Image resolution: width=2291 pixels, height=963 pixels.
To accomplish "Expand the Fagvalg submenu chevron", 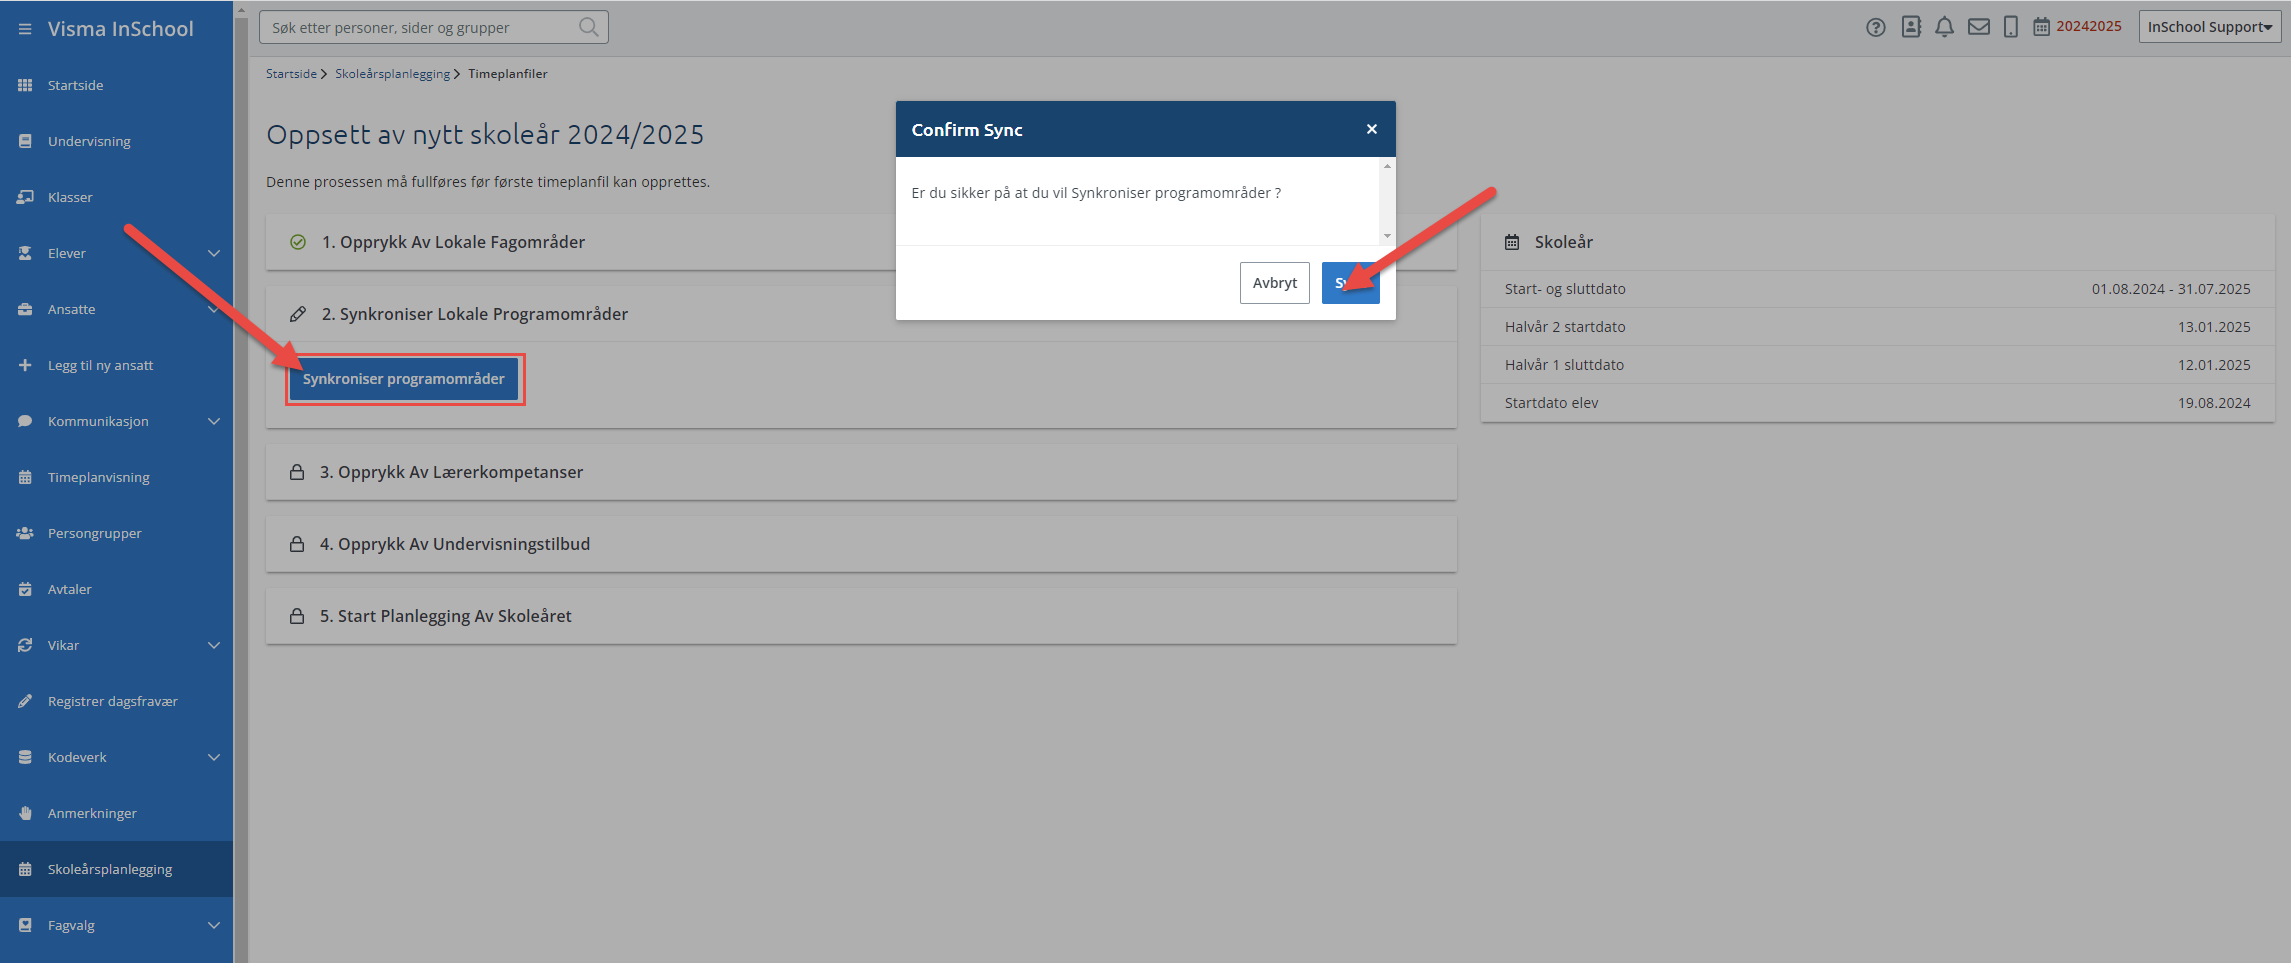I will (x=213, y=925).
